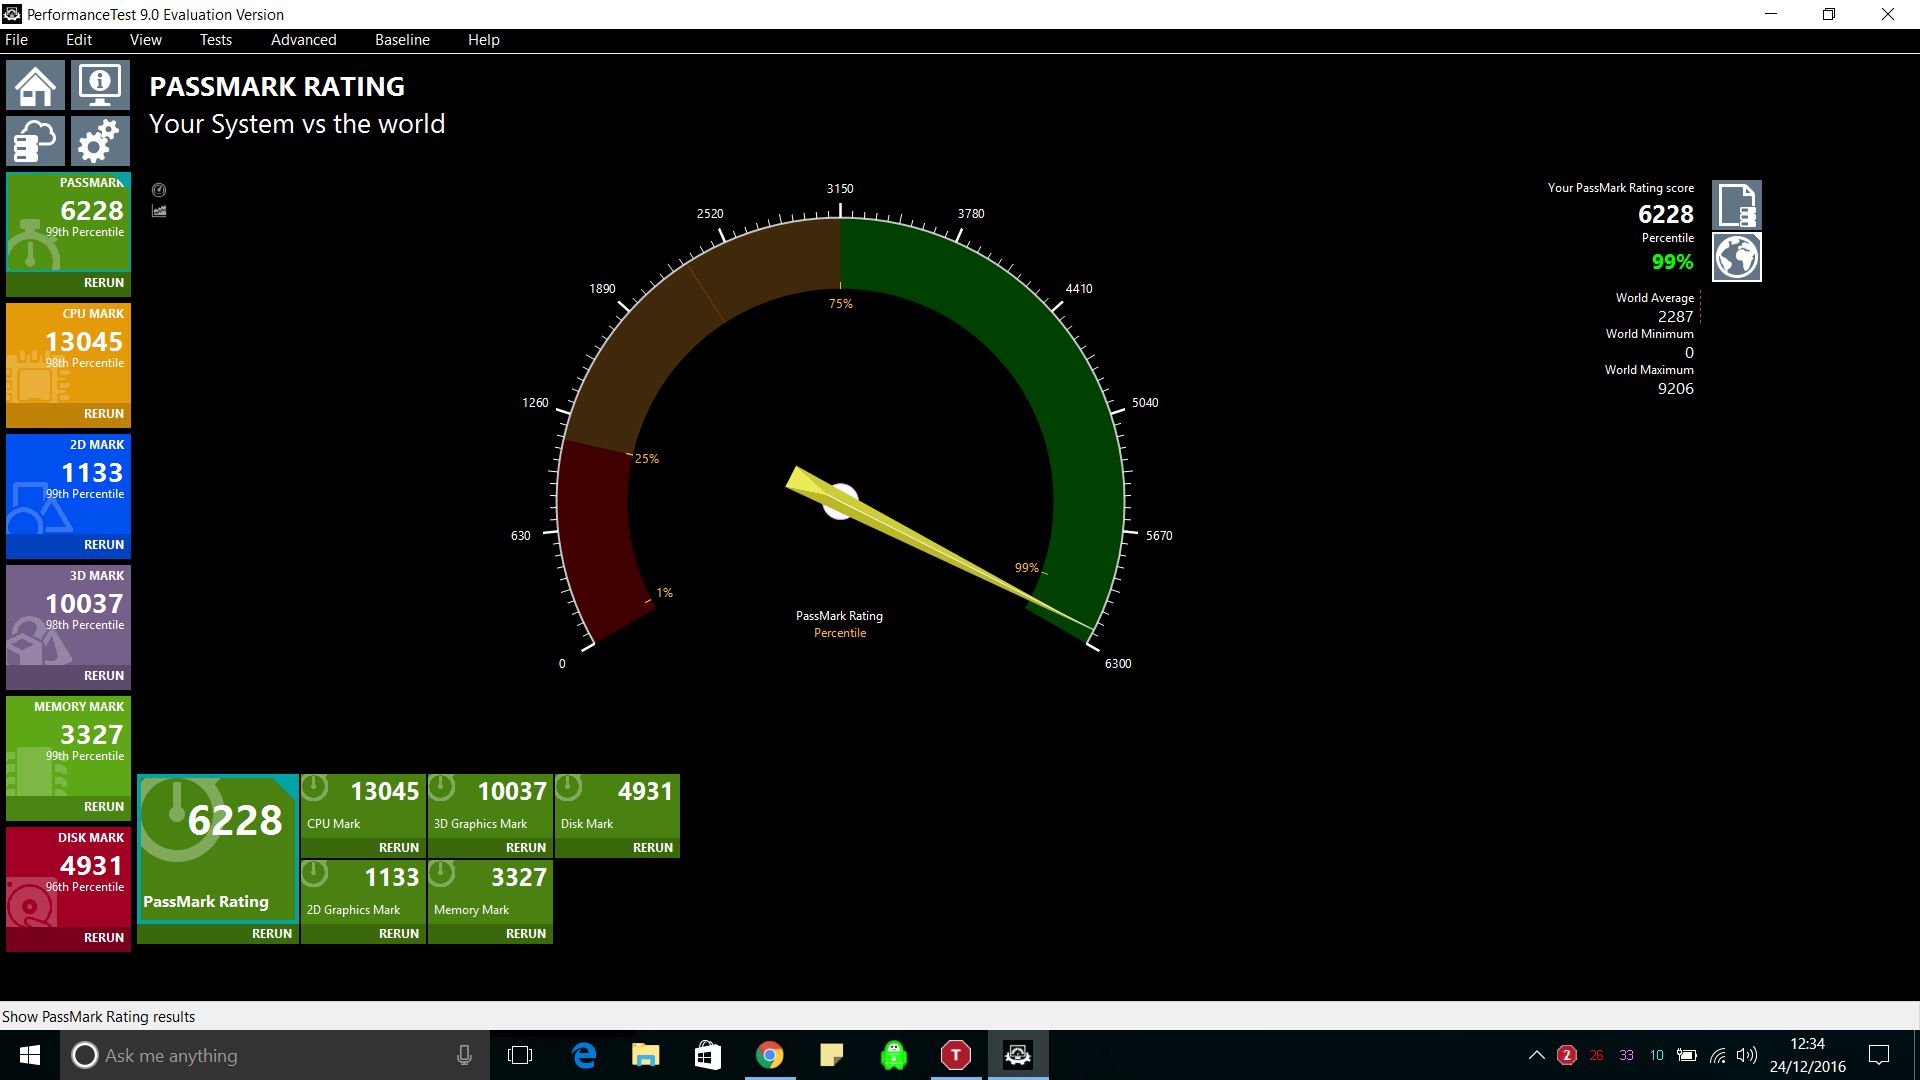This screenshot has width=1920, height=1080.
Task: Select the bottom Disk Mark 4931 tile
Action: click(617, 806)
